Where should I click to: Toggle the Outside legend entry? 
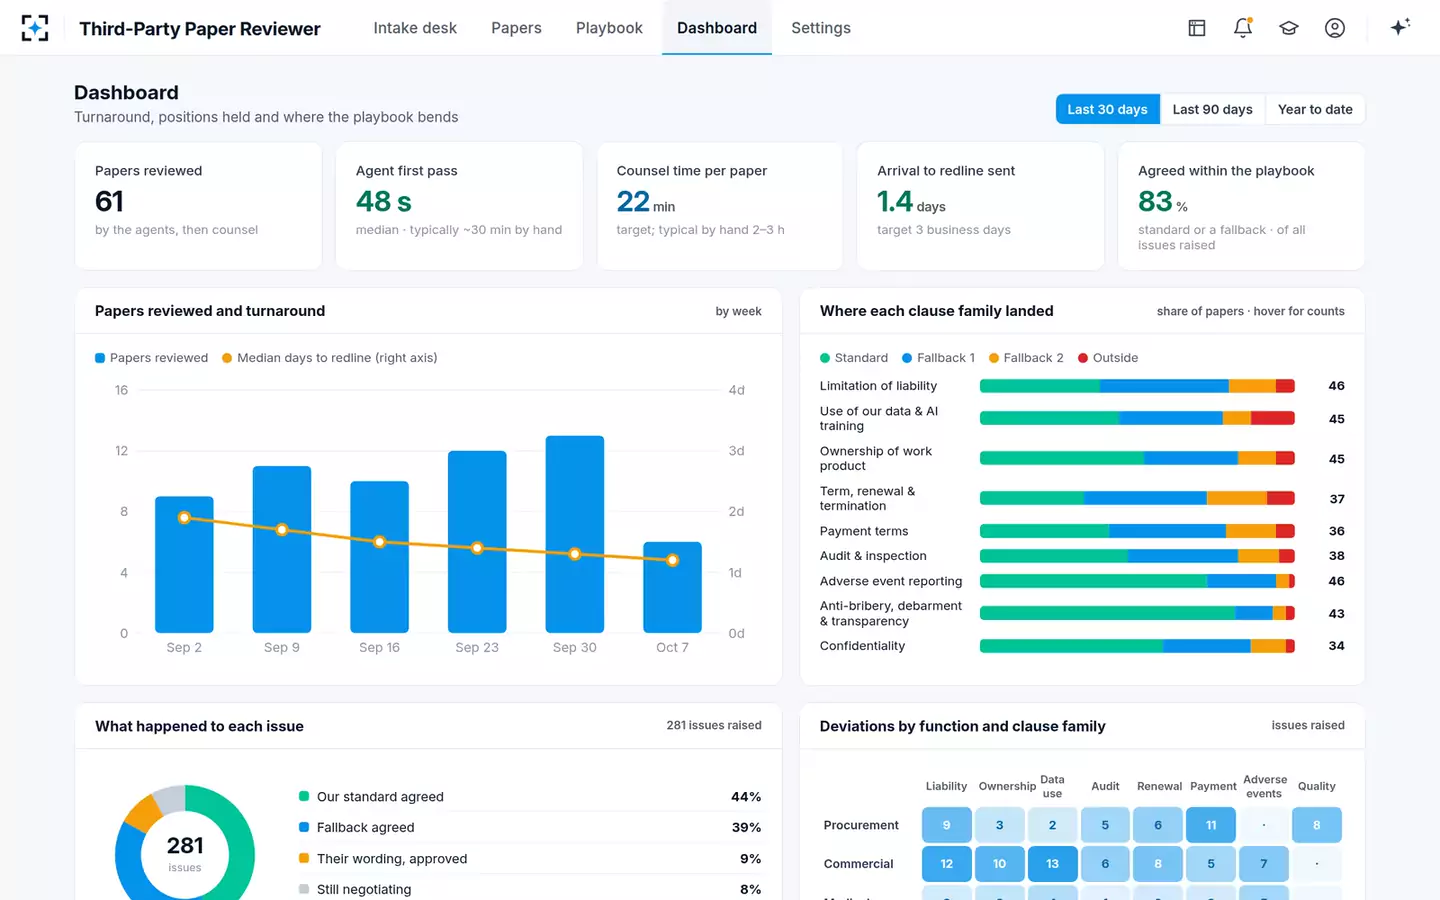(x=1108, y=358)
